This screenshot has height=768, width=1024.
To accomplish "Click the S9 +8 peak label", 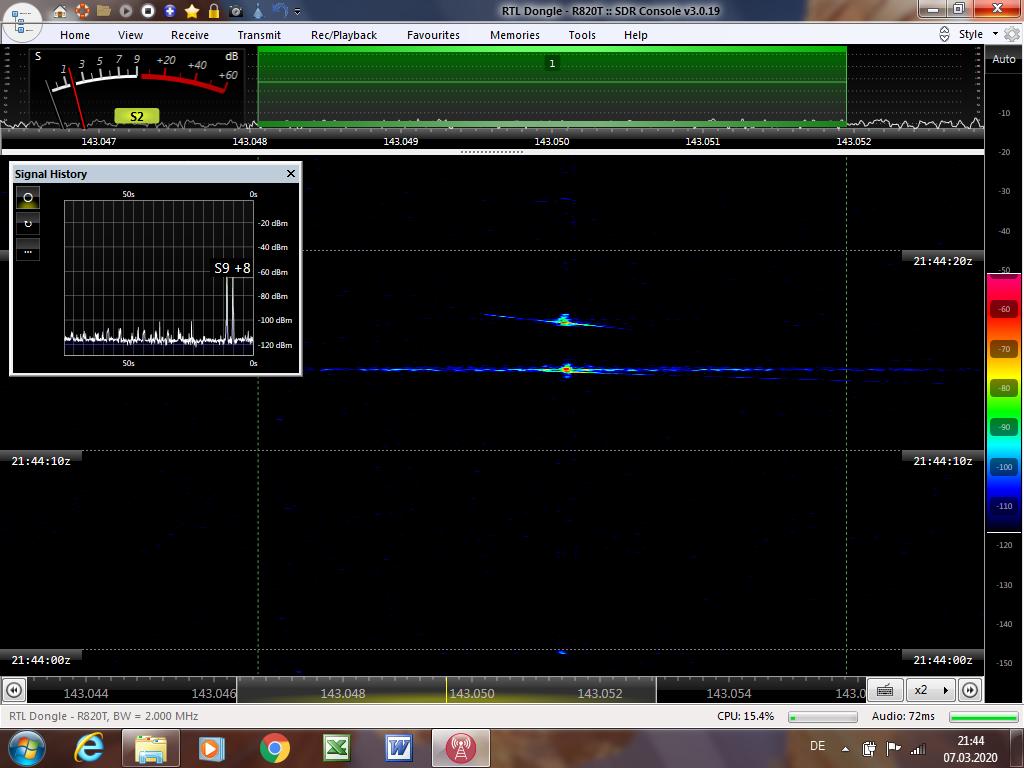I will click(x=232, y=268).
